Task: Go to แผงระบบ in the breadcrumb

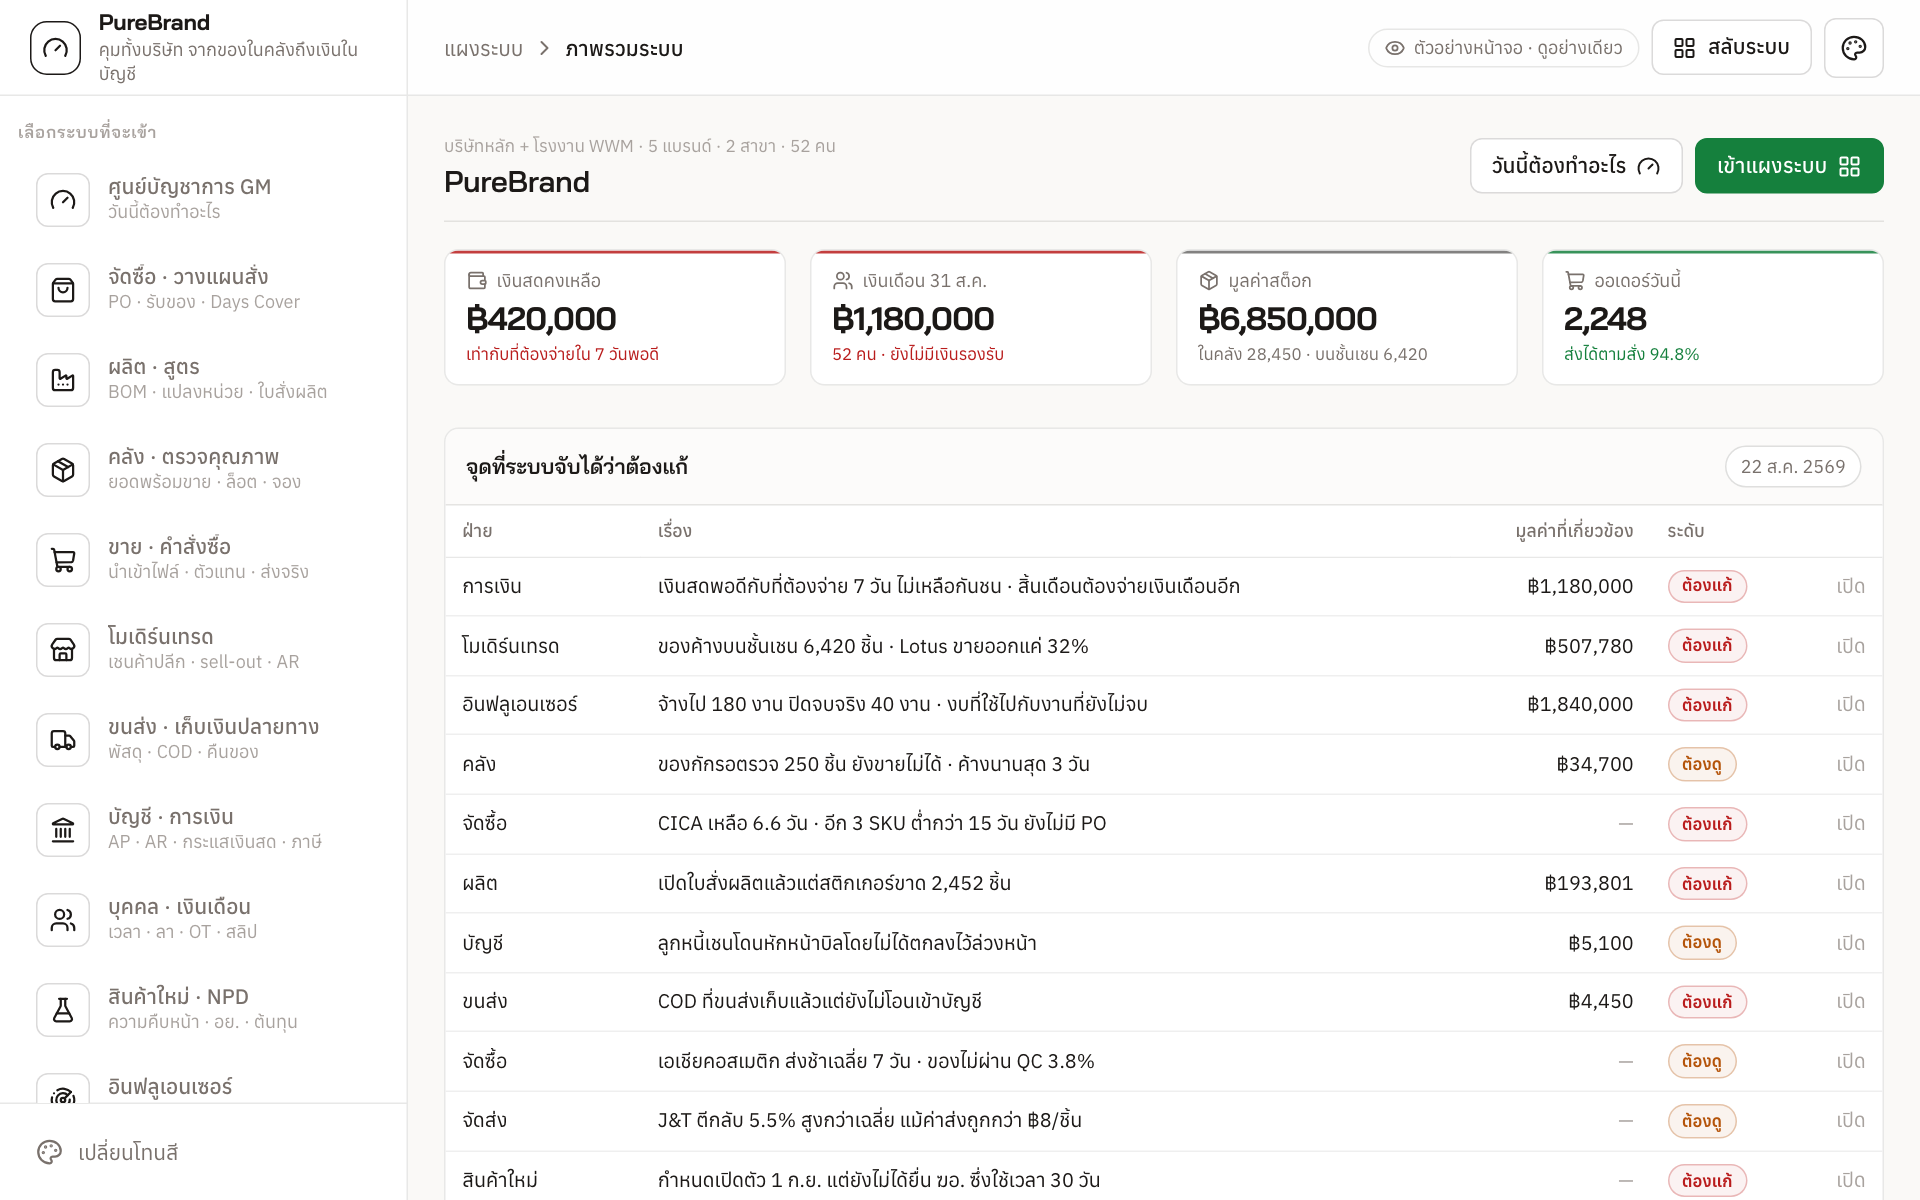Action: click(x=484, y=49)
